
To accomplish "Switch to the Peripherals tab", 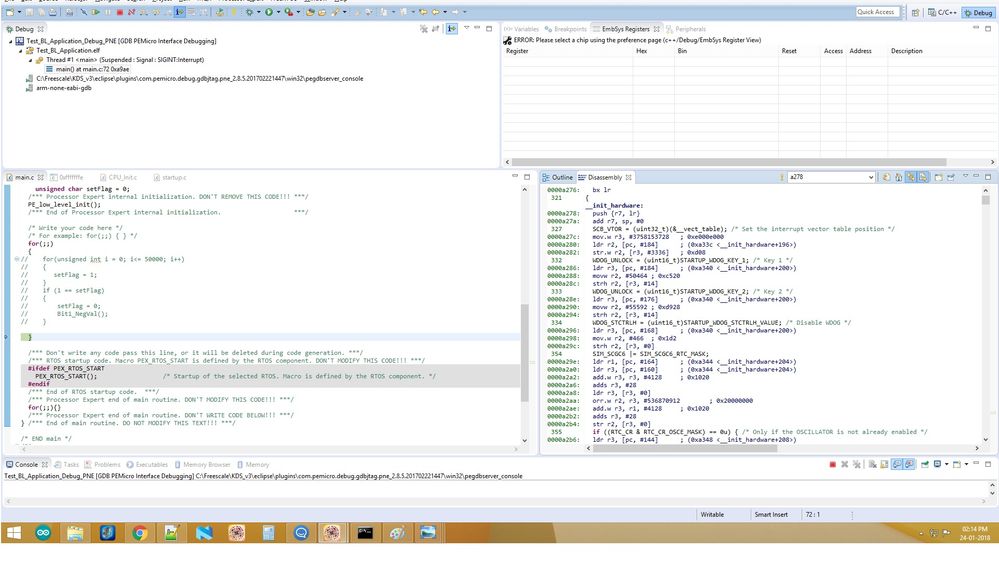I will (x=686, y=29).
